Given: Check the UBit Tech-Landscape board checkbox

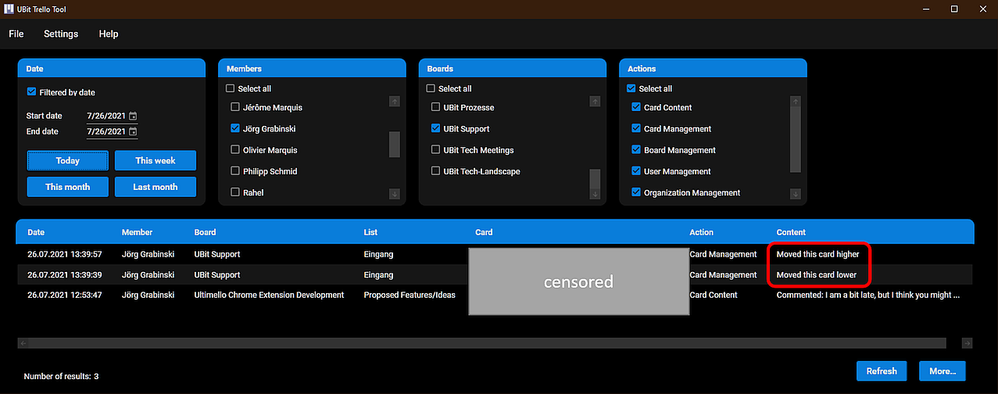Looking at the screenshot, I should pos(435,171).
